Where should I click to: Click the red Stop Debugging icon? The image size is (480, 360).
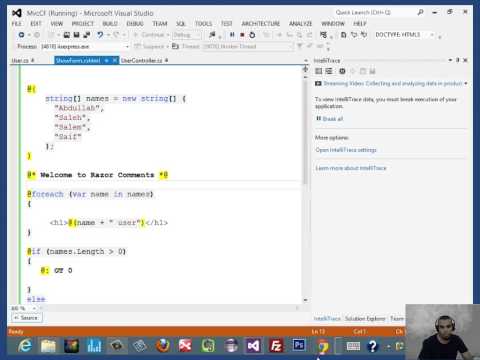(242, 35)
